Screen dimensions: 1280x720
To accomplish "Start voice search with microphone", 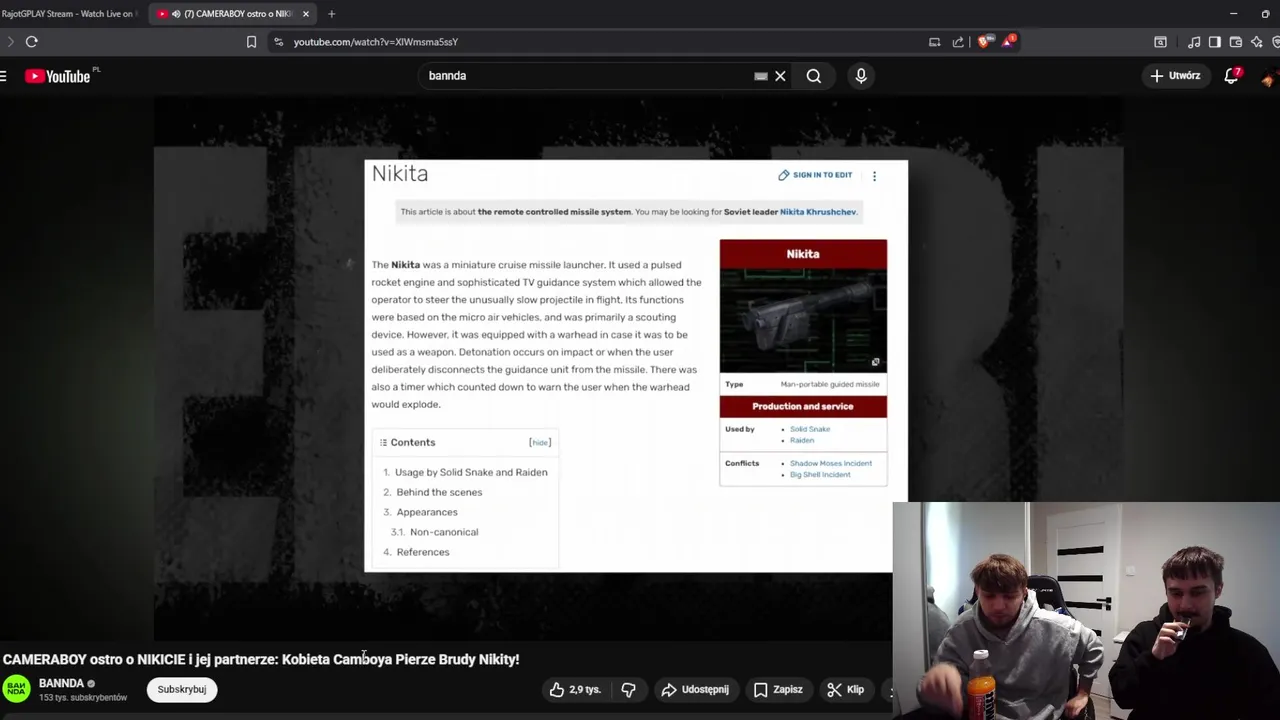I will pyautogui.click(x=861, y=76).
